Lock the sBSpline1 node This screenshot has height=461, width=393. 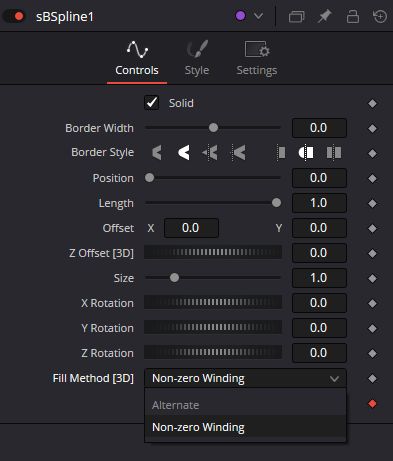coord(353,16)
